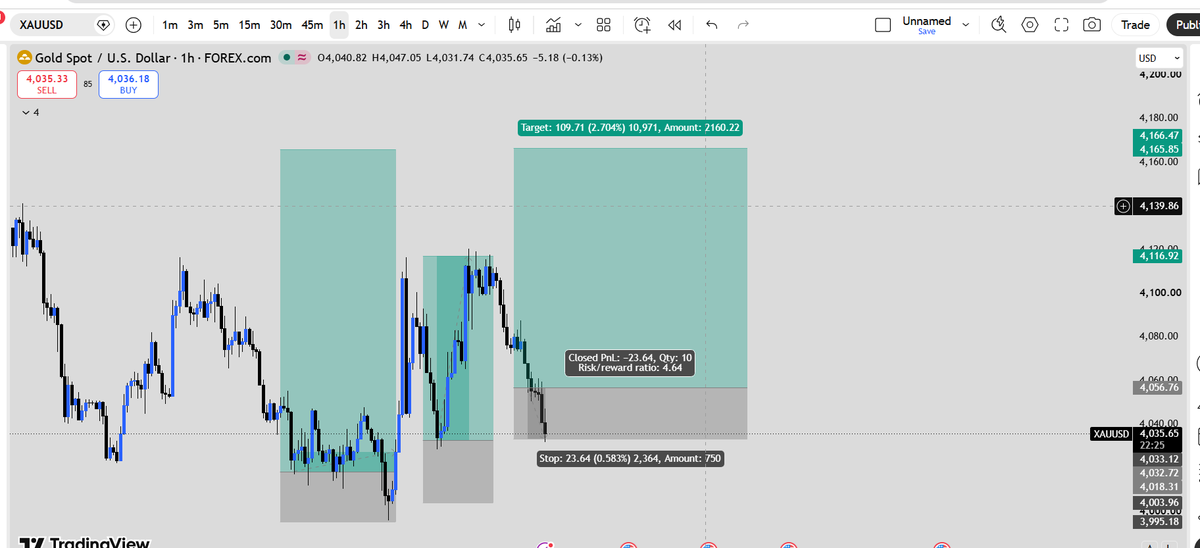The image size is (1200, 548).
Task: Click the 4,166.47 target price label
Action: 1159,135
